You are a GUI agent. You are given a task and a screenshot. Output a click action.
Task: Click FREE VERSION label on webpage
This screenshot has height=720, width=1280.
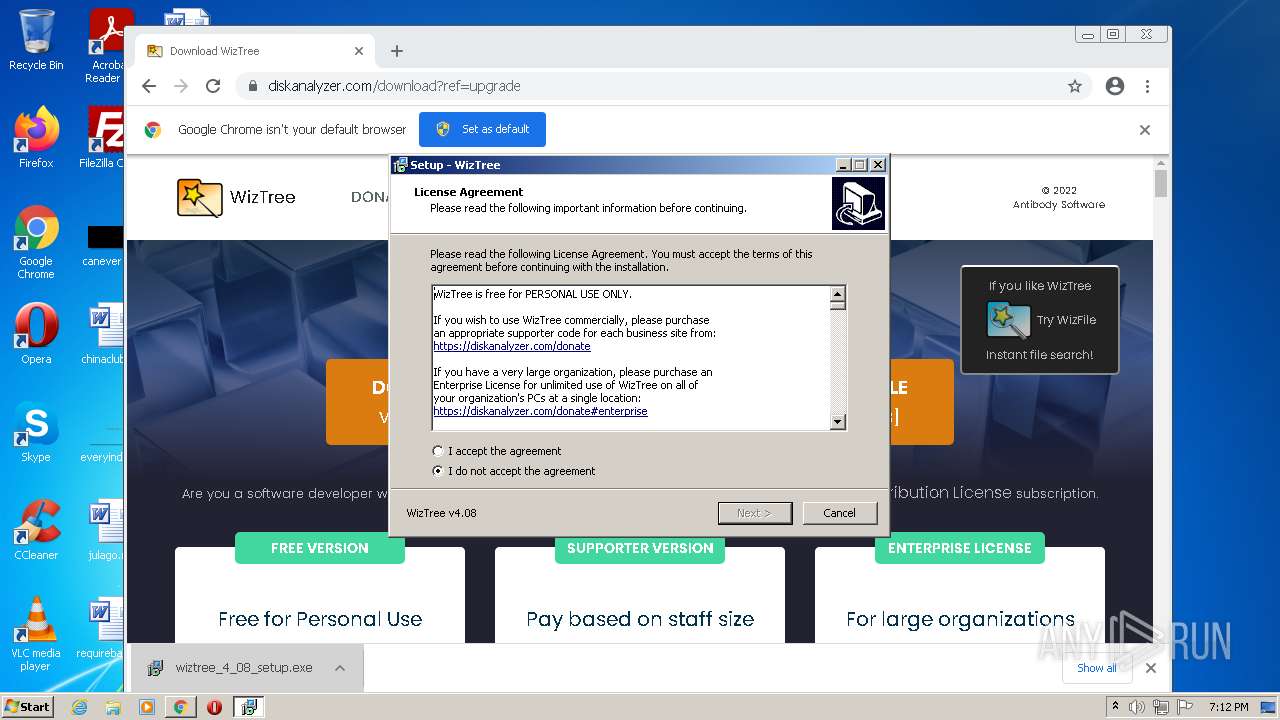pos(320,548)
